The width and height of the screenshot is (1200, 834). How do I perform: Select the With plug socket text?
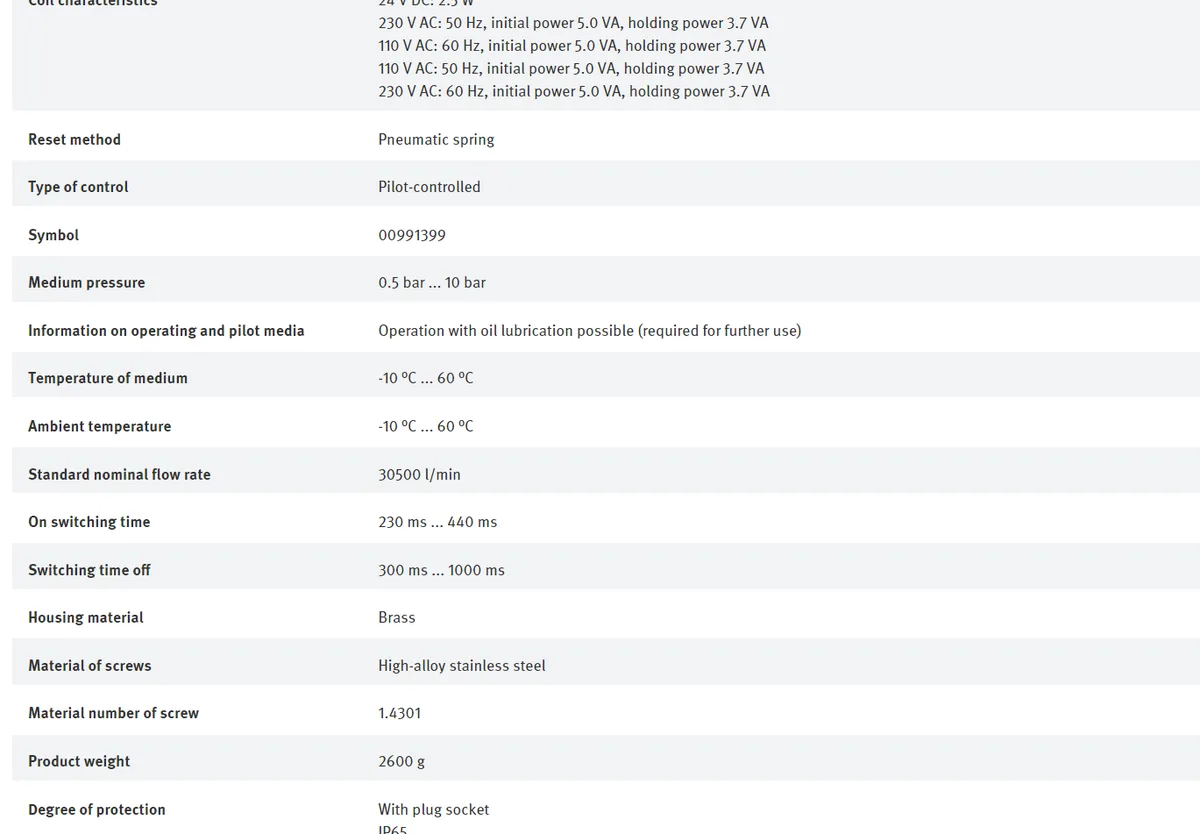[x=434, y=809]
